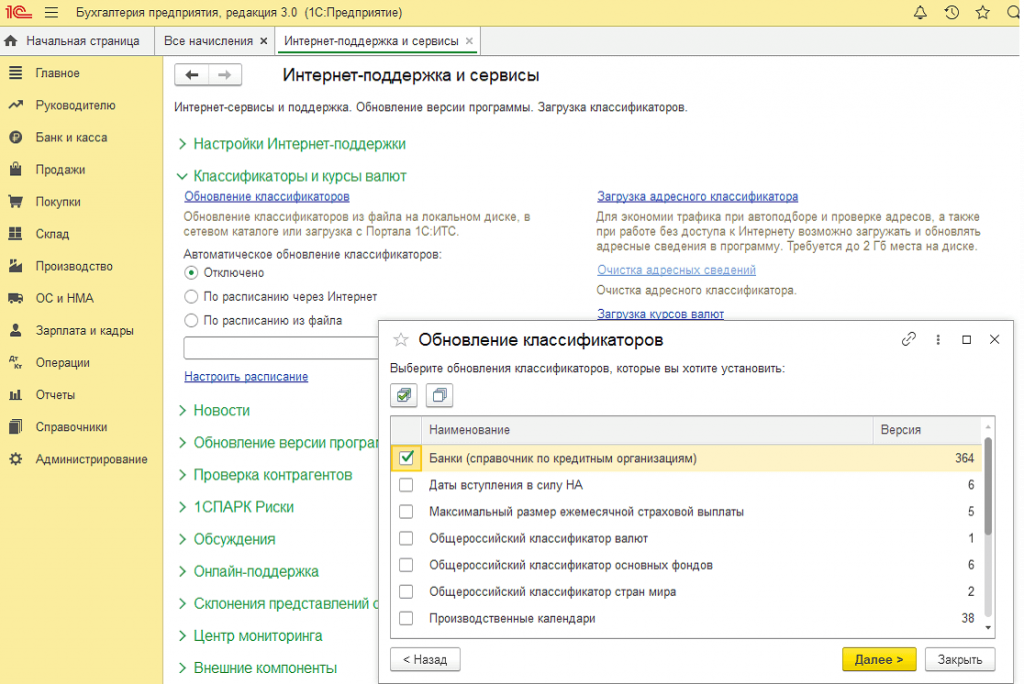Open the main menu hamburger icon

point(51,12)
